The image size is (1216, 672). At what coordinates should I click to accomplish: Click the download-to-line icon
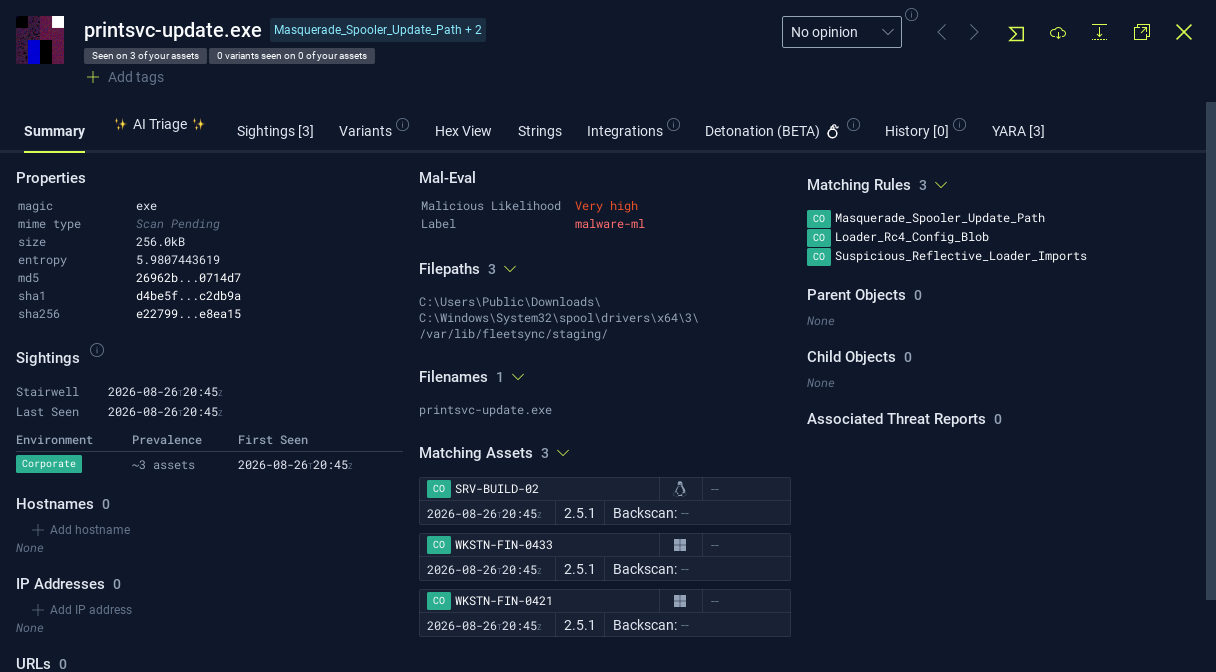pyautogui.click(x=1100, y=32)
